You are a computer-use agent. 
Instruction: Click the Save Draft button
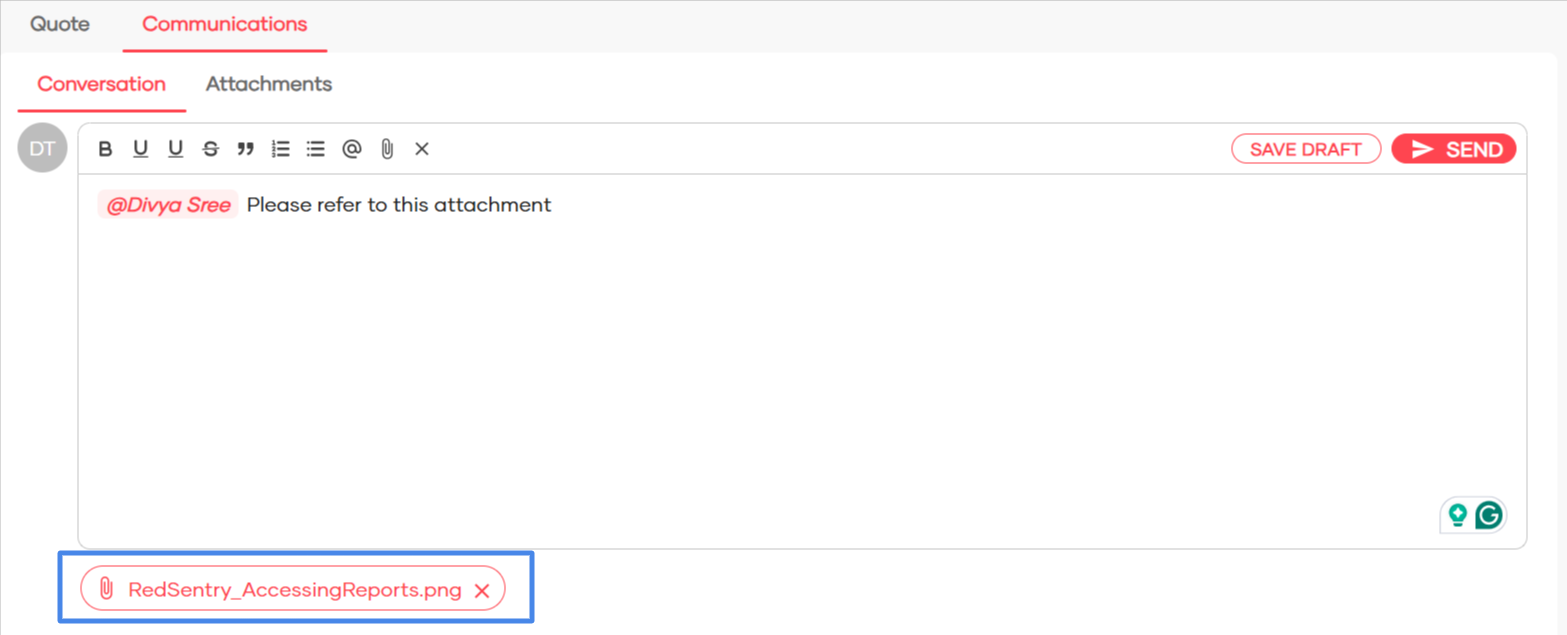[1306, 150]
